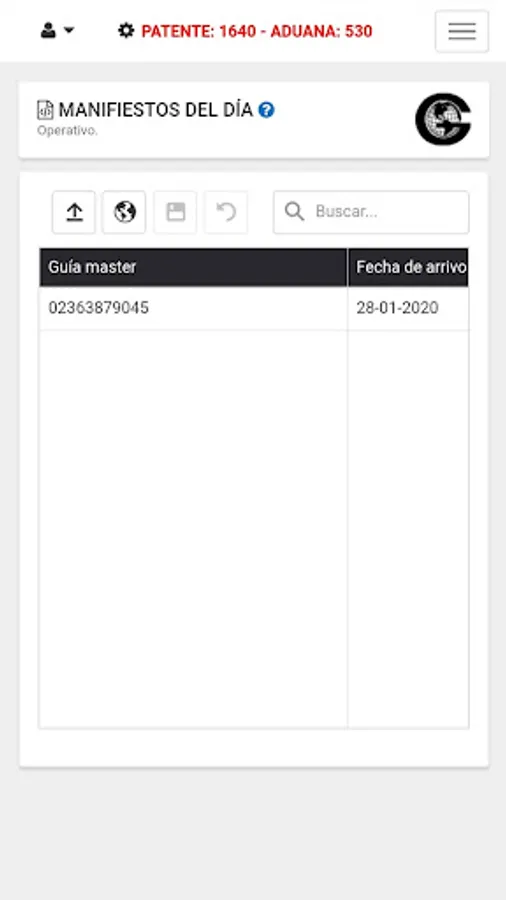Viewport: 506px width, 900px height.
Task: Sort by the Fecha de arribo column header
Action: 408,267
